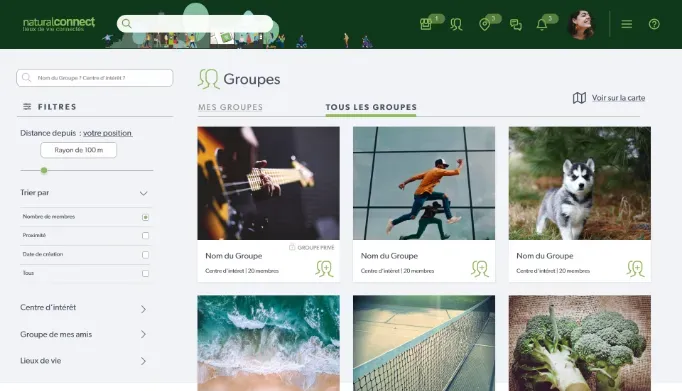Viewport: 682px width, 391px height.
Task: Check the Proximité sort option
Action: (x=145, y=235)
